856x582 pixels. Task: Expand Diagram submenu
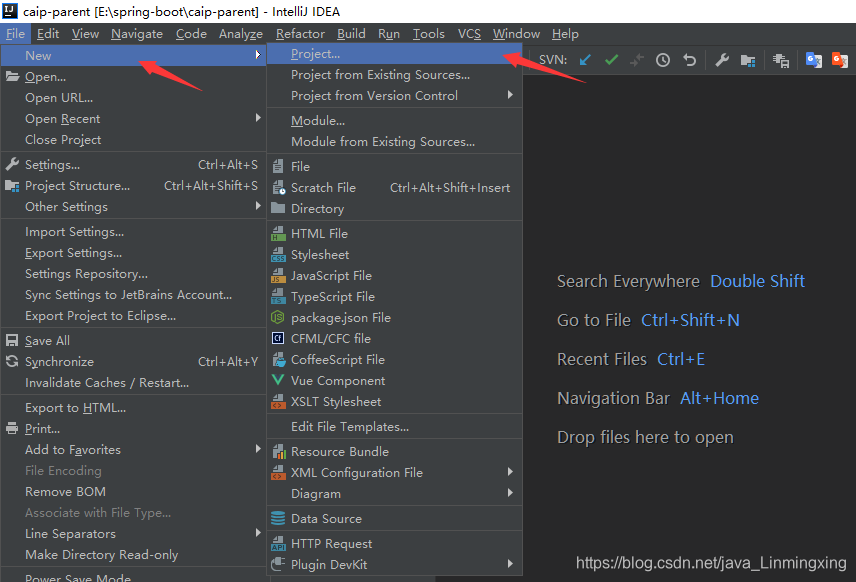coord(395,494)
